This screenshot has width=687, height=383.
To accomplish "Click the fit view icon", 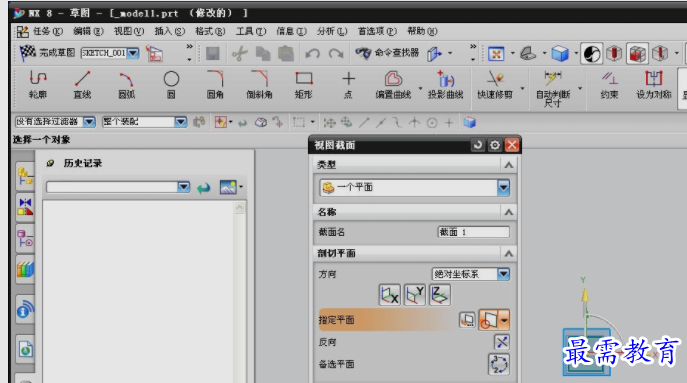I will (496, 54).
